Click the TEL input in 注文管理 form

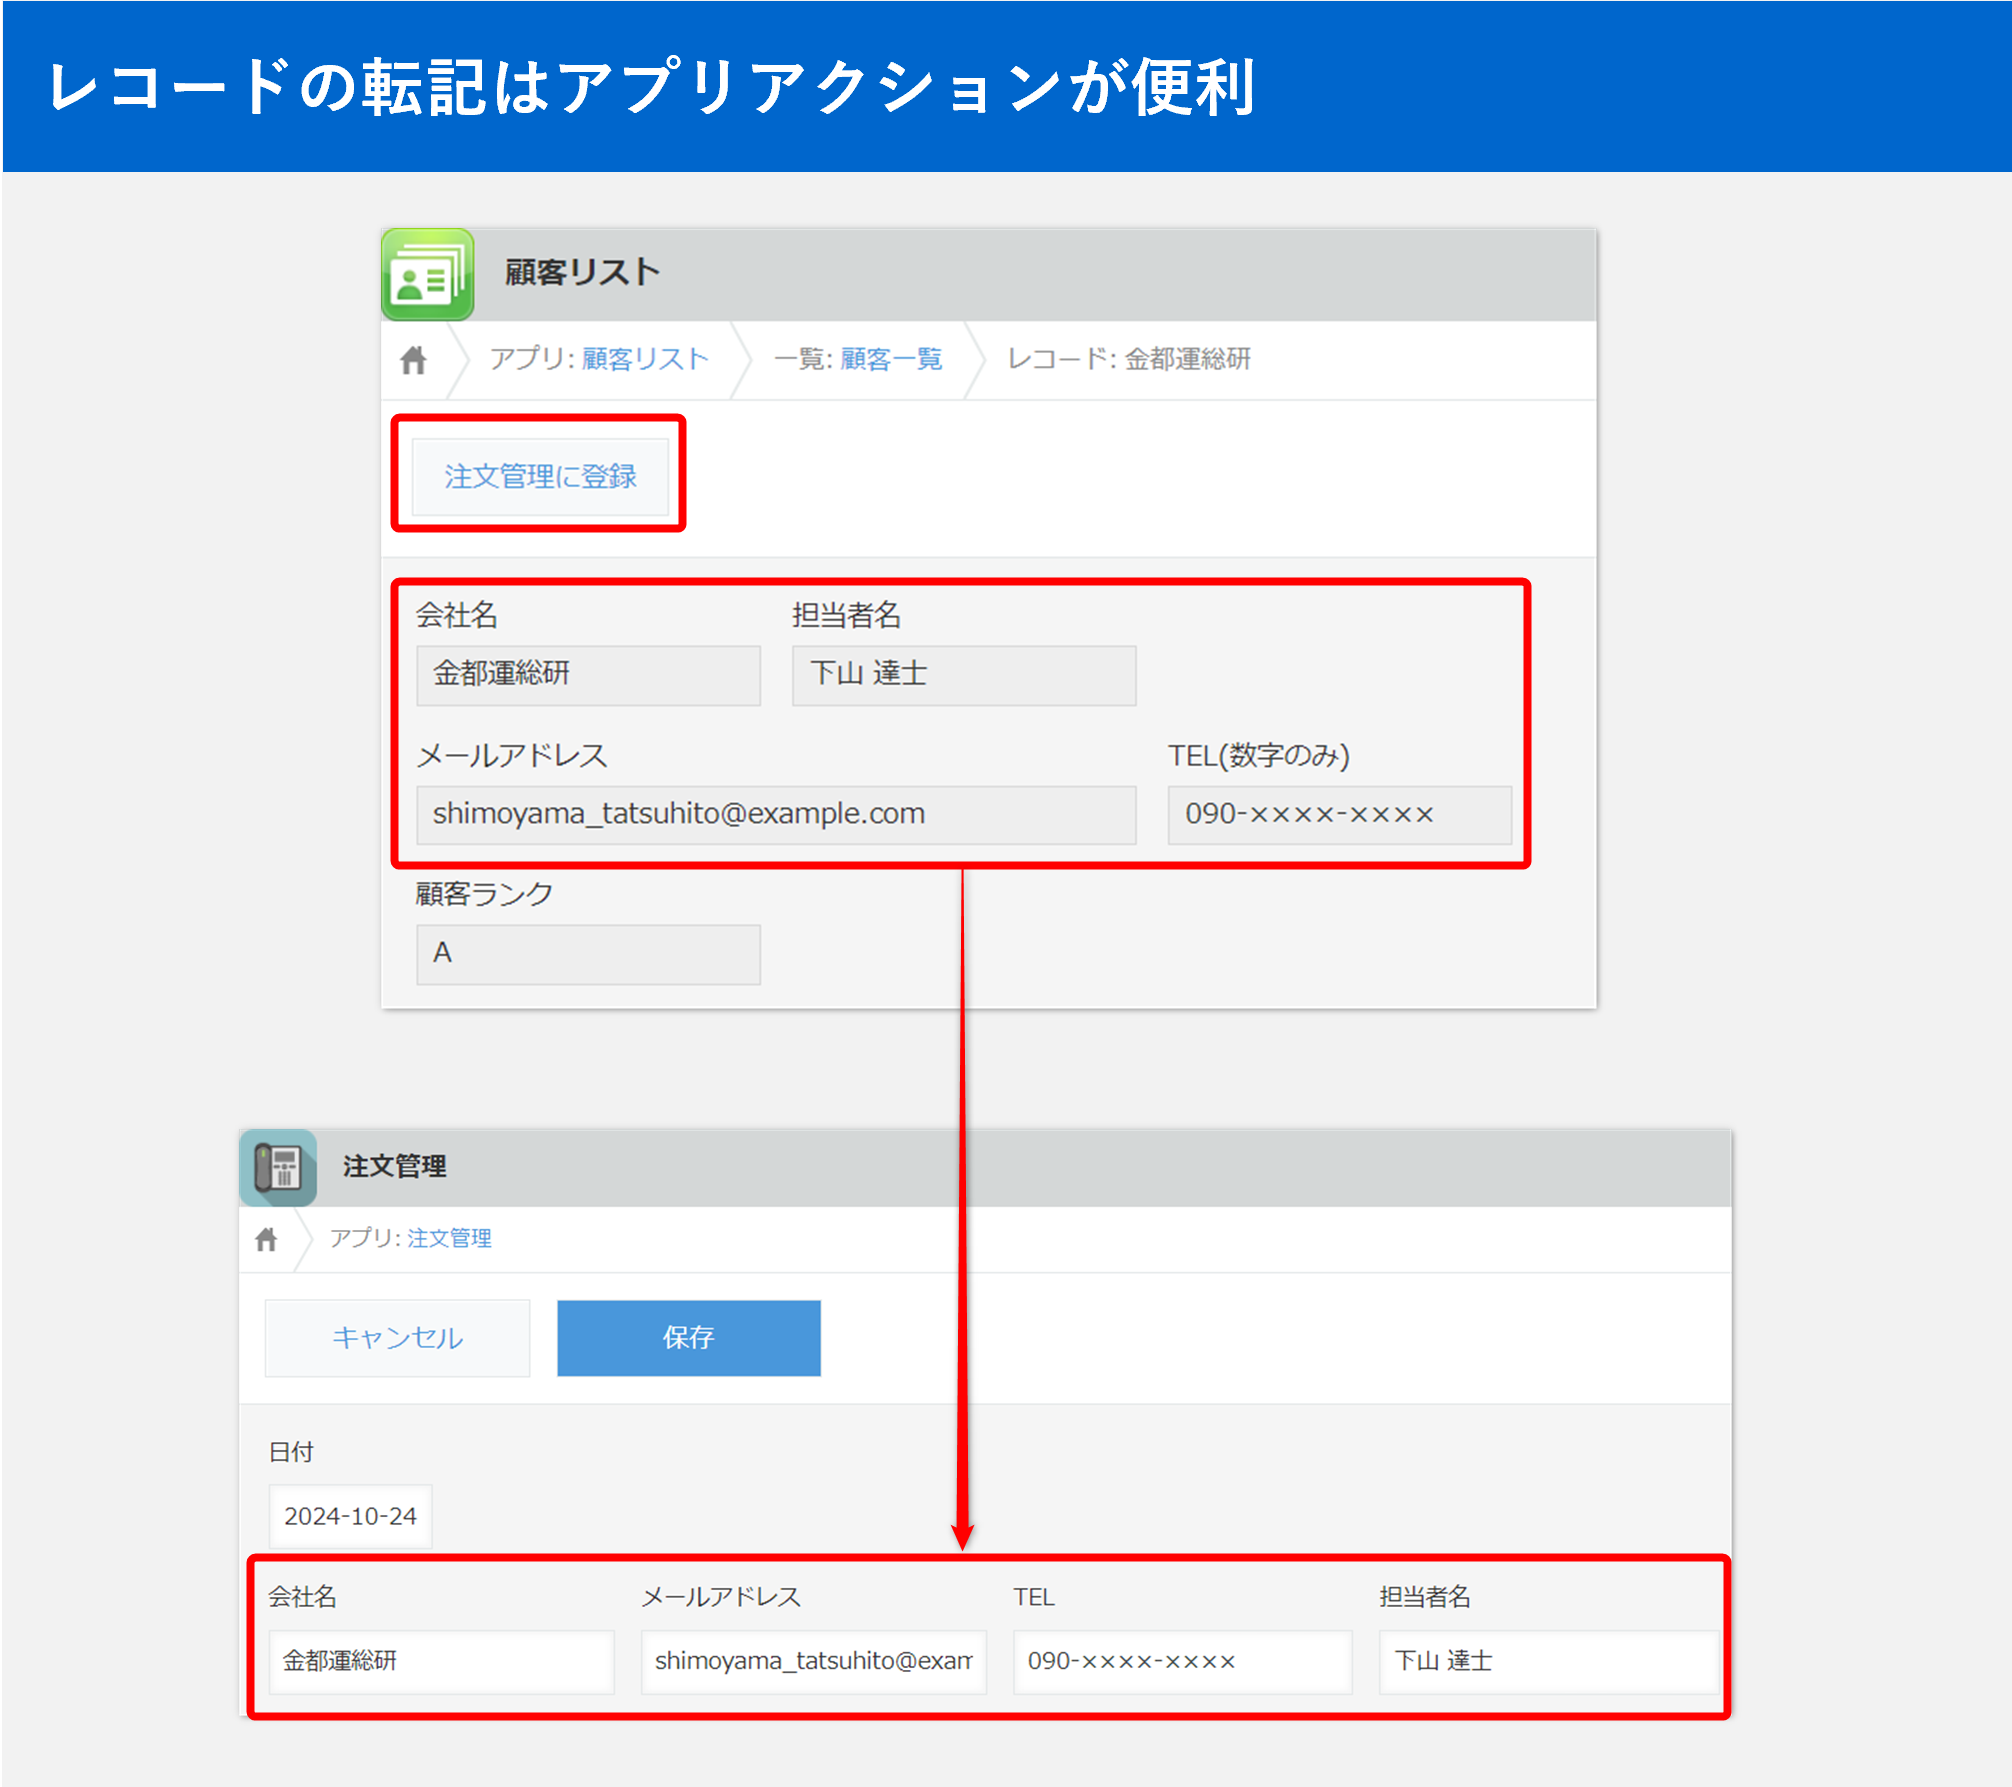tap(1182, 1661)
